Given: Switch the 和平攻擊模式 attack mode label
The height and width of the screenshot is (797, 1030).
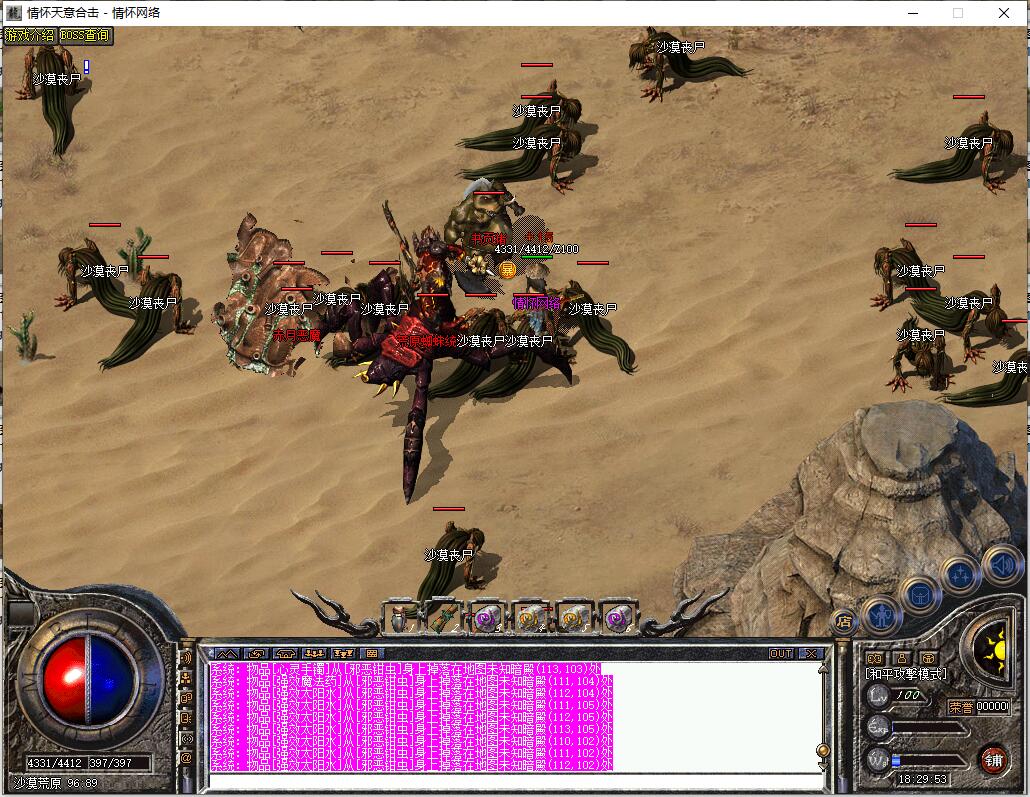Looking at the screenshot, I should pyautogui.click(x=906, y=675).
